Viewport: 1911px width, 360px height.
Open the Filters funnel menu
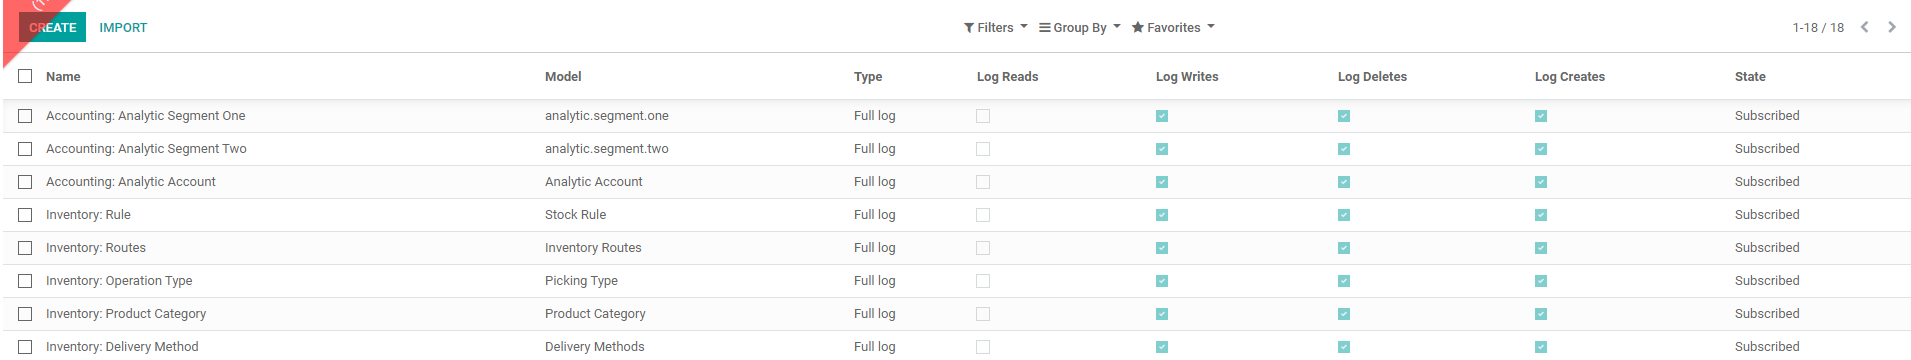pos(995,27)
